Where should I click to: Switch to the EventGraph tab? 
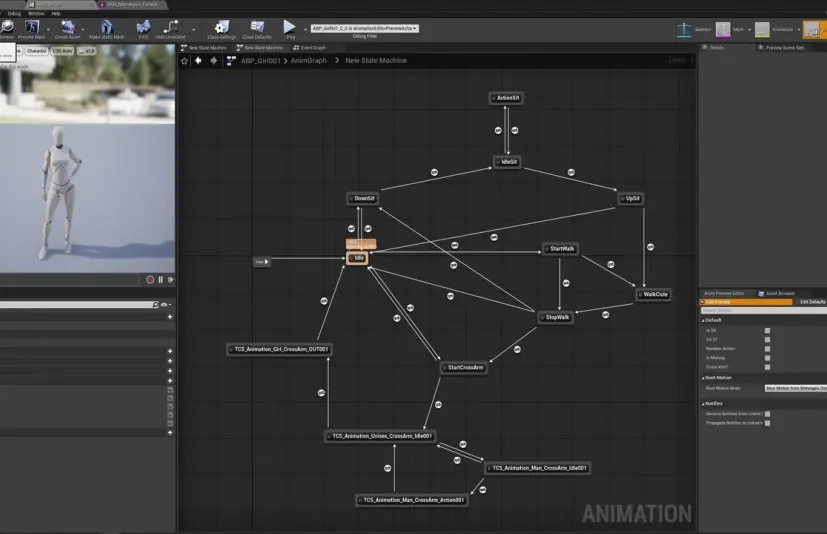[310, 47]
